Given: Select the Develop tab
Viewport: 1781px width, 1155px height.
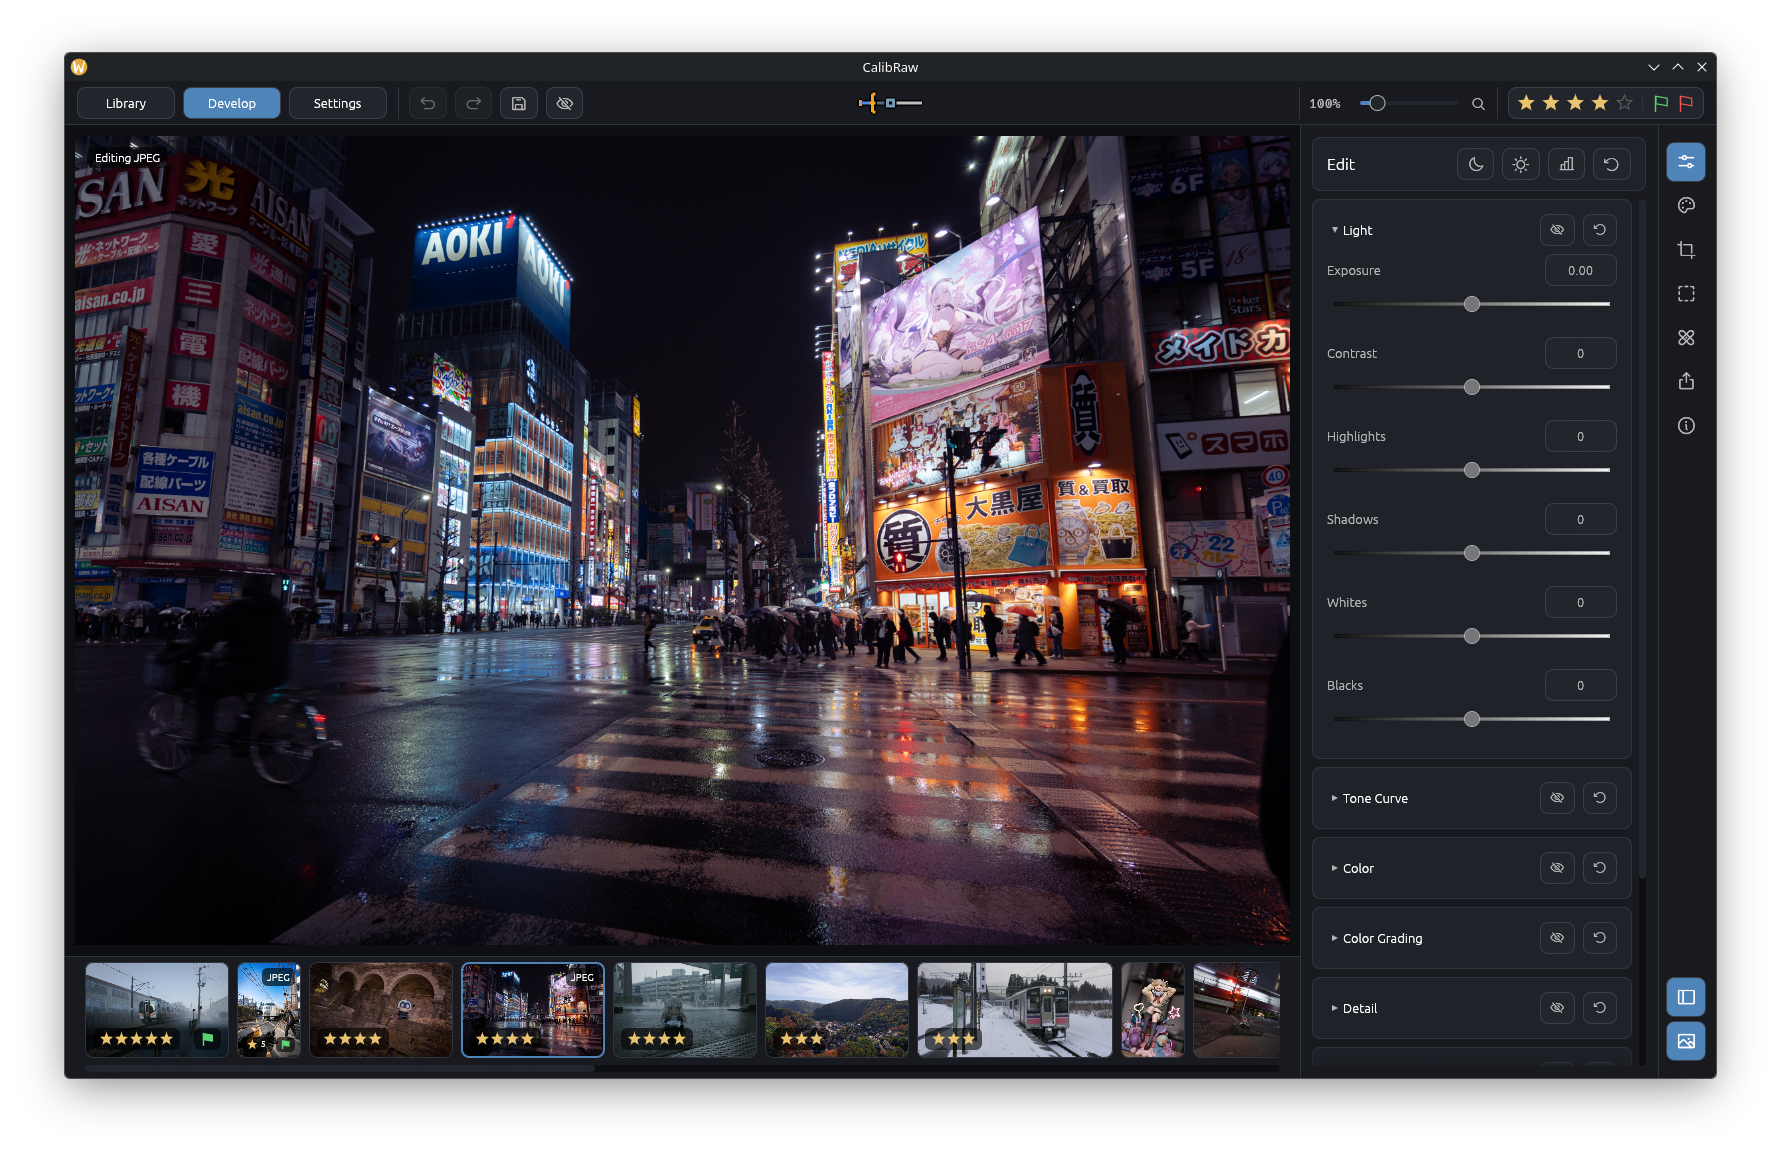Looking at the screenshot, I should pos(232,103).
